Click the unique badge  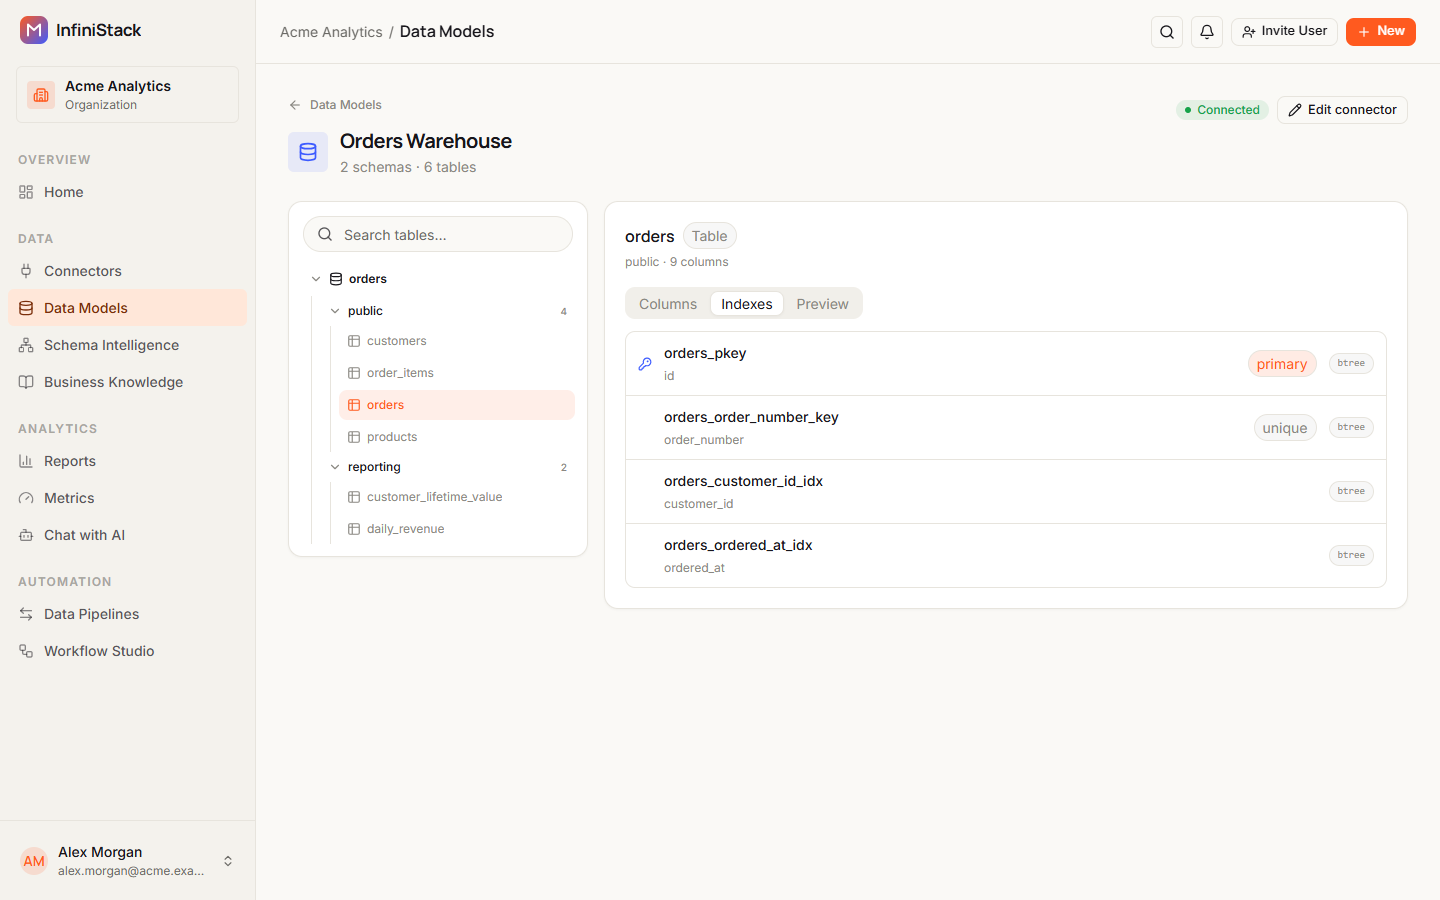(x=1285, y=428)
